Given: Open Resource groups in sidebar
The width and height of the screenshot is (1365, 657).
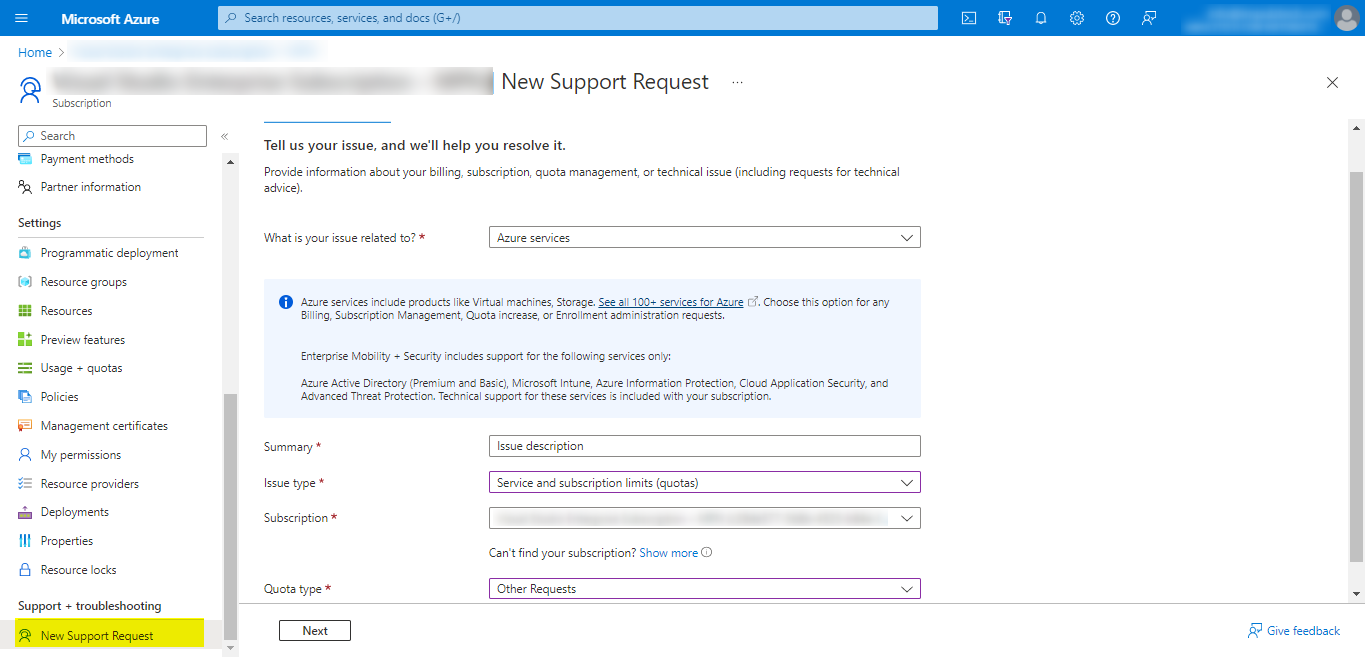Looking at the screenshot, I should click(x=83, y=282).
